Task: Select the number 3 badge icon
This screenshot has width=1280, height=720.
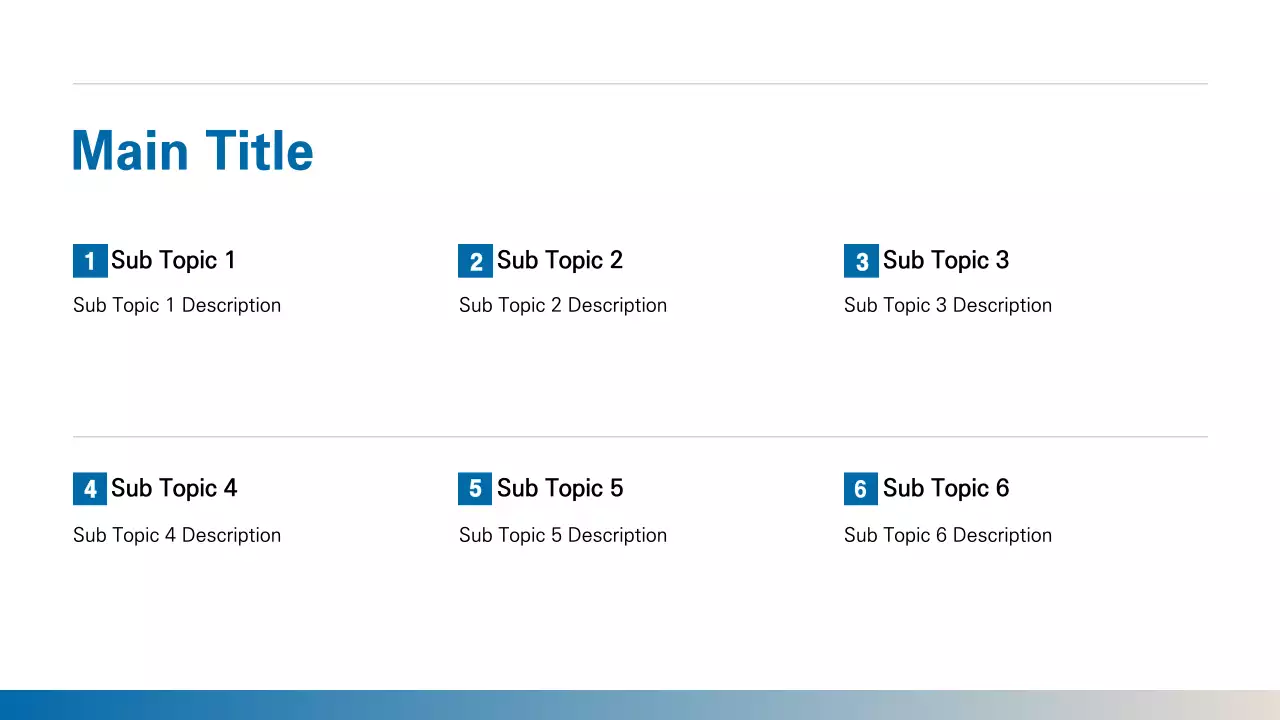Action: click(861, 261)
